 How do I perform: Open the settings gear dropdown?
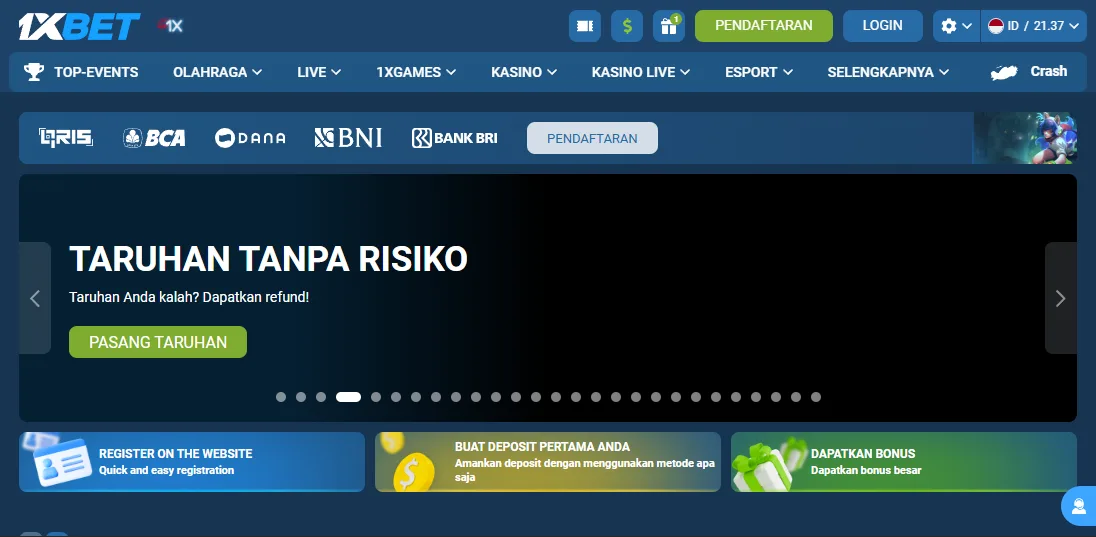pyautogui.click(x=955, y=26)
